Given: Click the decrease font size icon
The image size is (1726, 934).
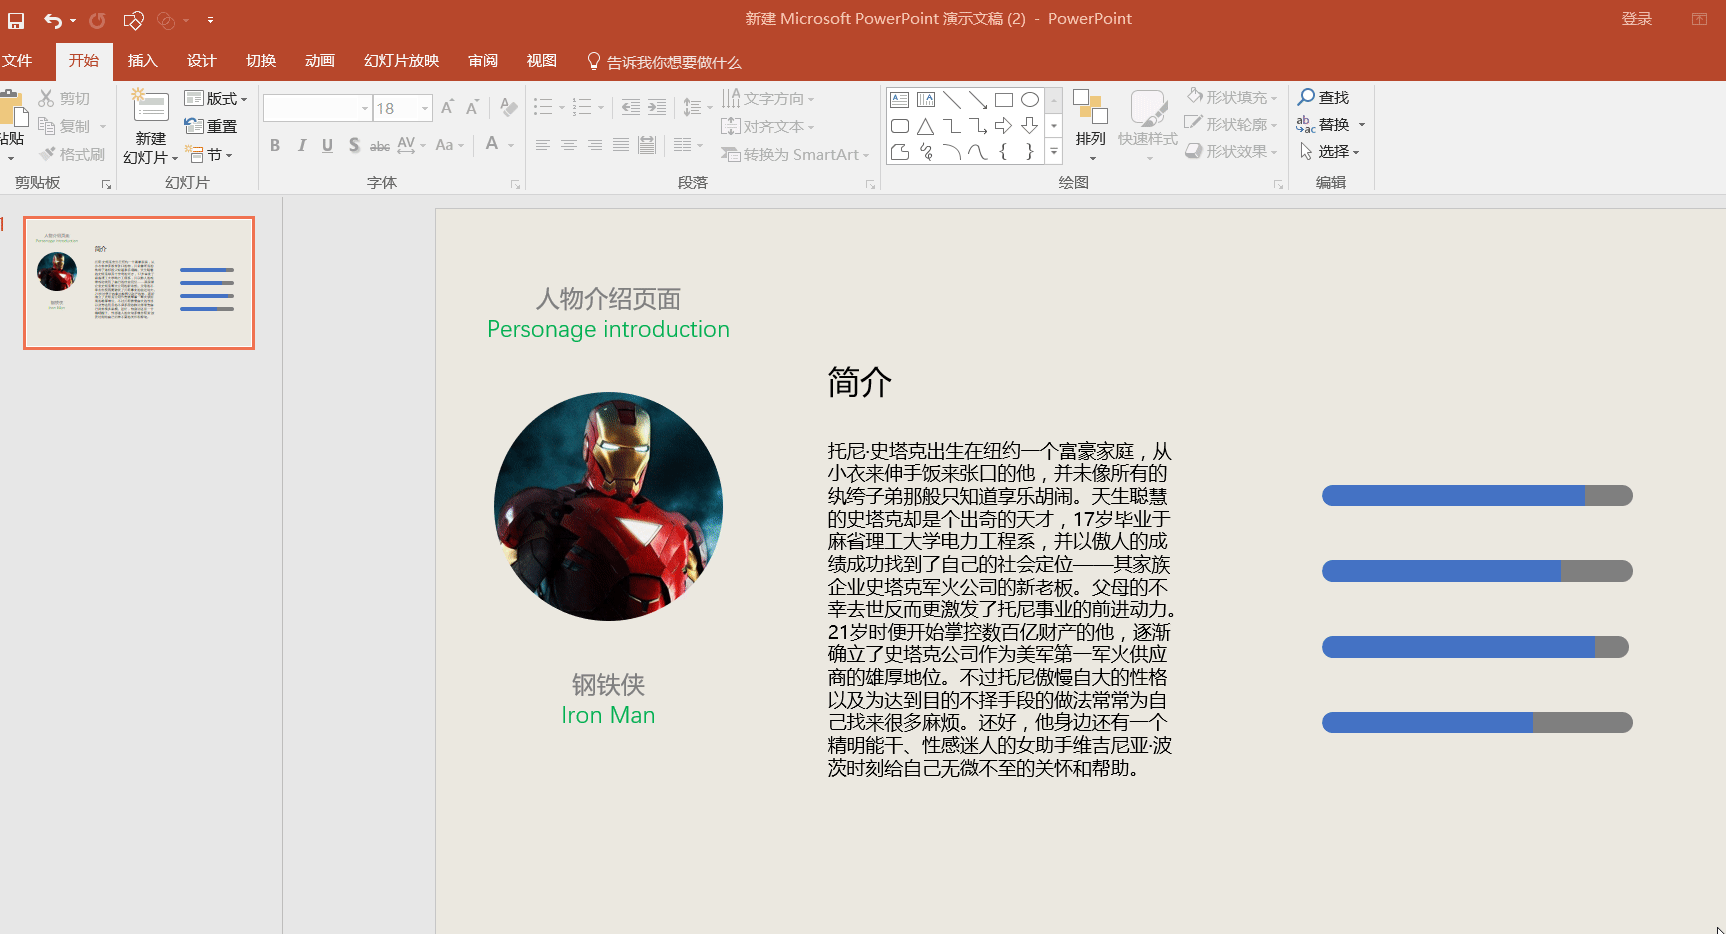Looking at the screenshot, I should pyautogui.click(x=472, y=107).
